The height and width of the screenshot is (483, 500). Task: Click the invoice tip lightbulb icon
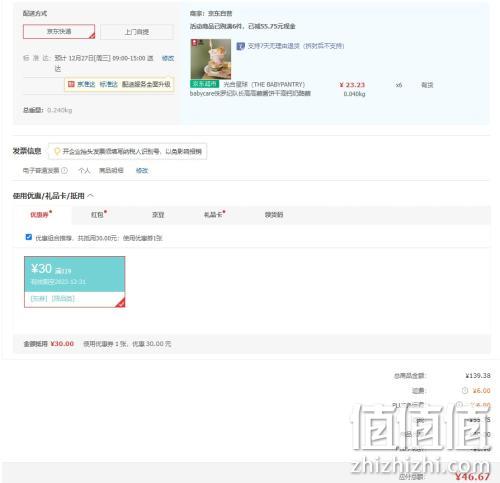[57, 151]
